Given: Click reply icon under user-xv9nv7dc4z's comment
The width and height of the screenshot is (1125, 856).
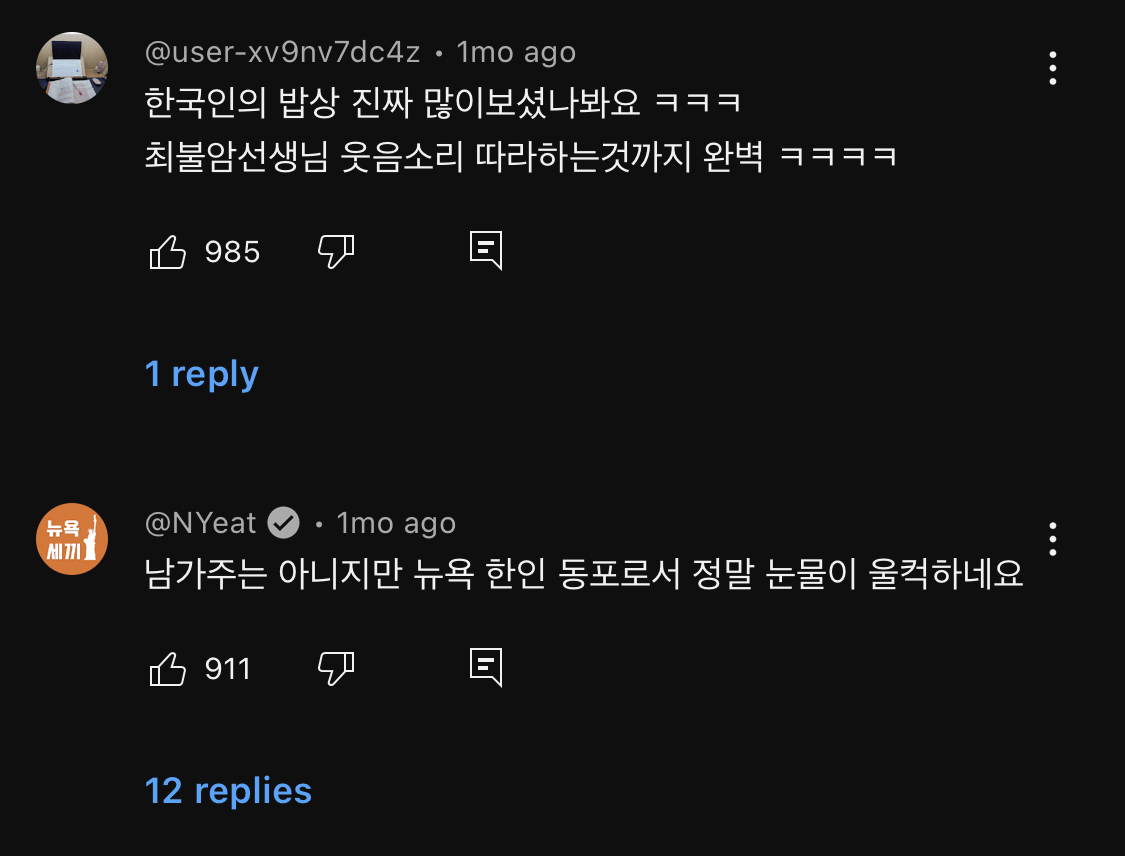Looking at the screenshot, I should [486, 251].
